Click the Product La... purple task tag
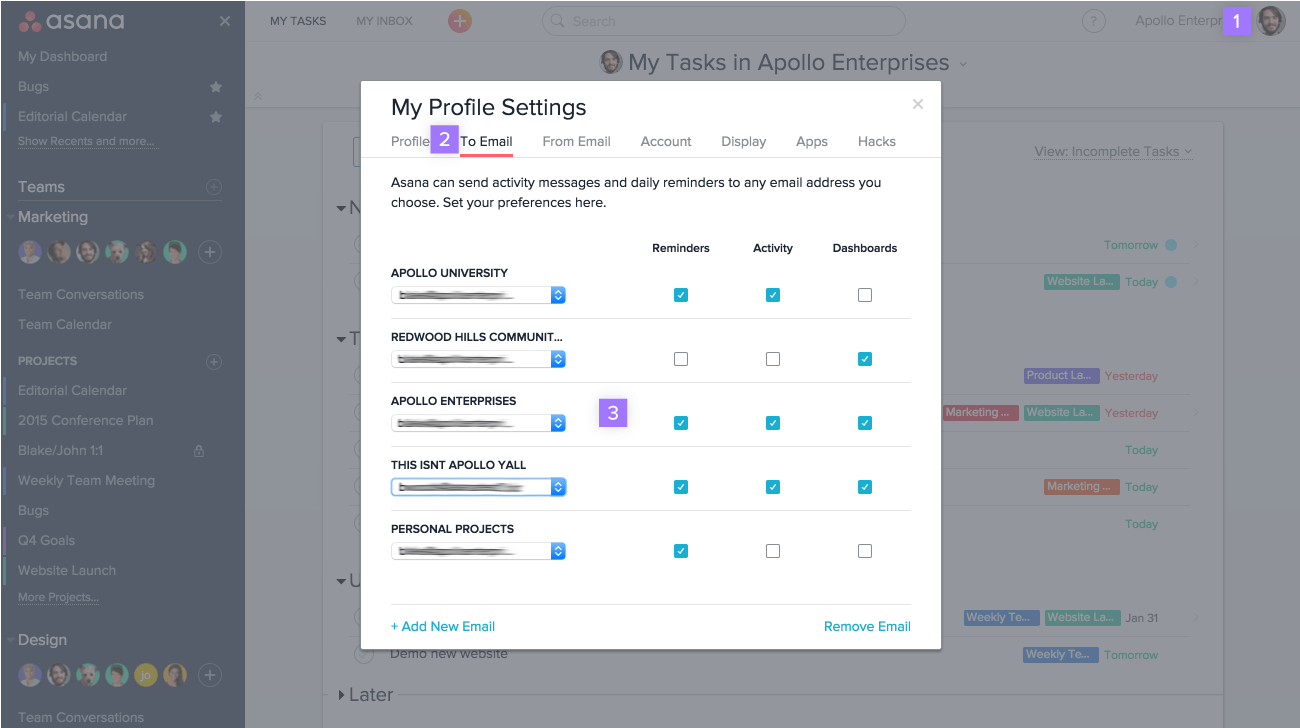 pyautogui.click(x=1061, y=376)
